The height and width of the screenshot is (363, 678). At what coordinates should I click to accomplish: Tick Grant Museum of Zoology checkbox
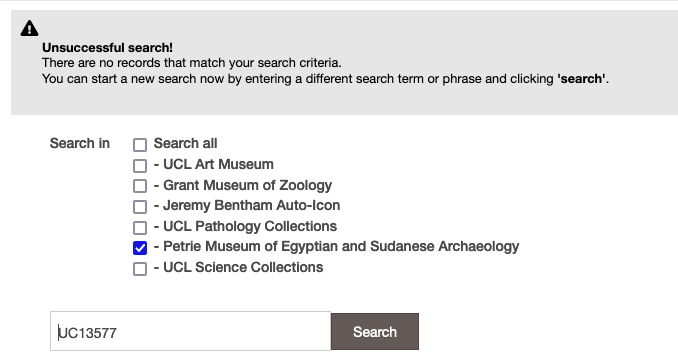(x=140, y=186)
